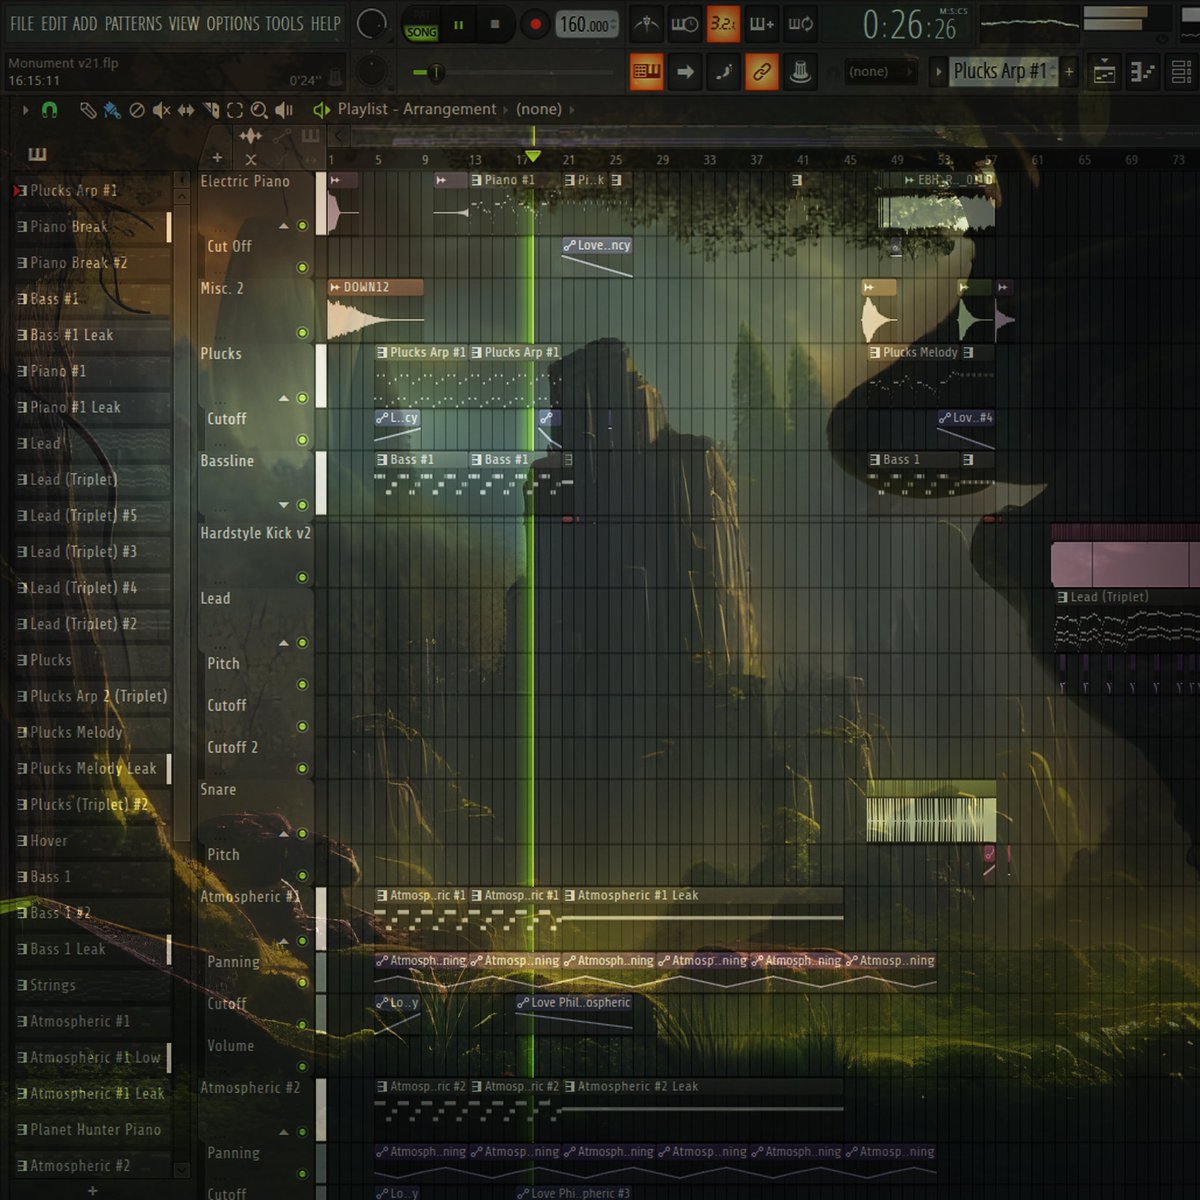Toggle overdub recording icon
The image size is (1200, 1200).
pos(761,24)
